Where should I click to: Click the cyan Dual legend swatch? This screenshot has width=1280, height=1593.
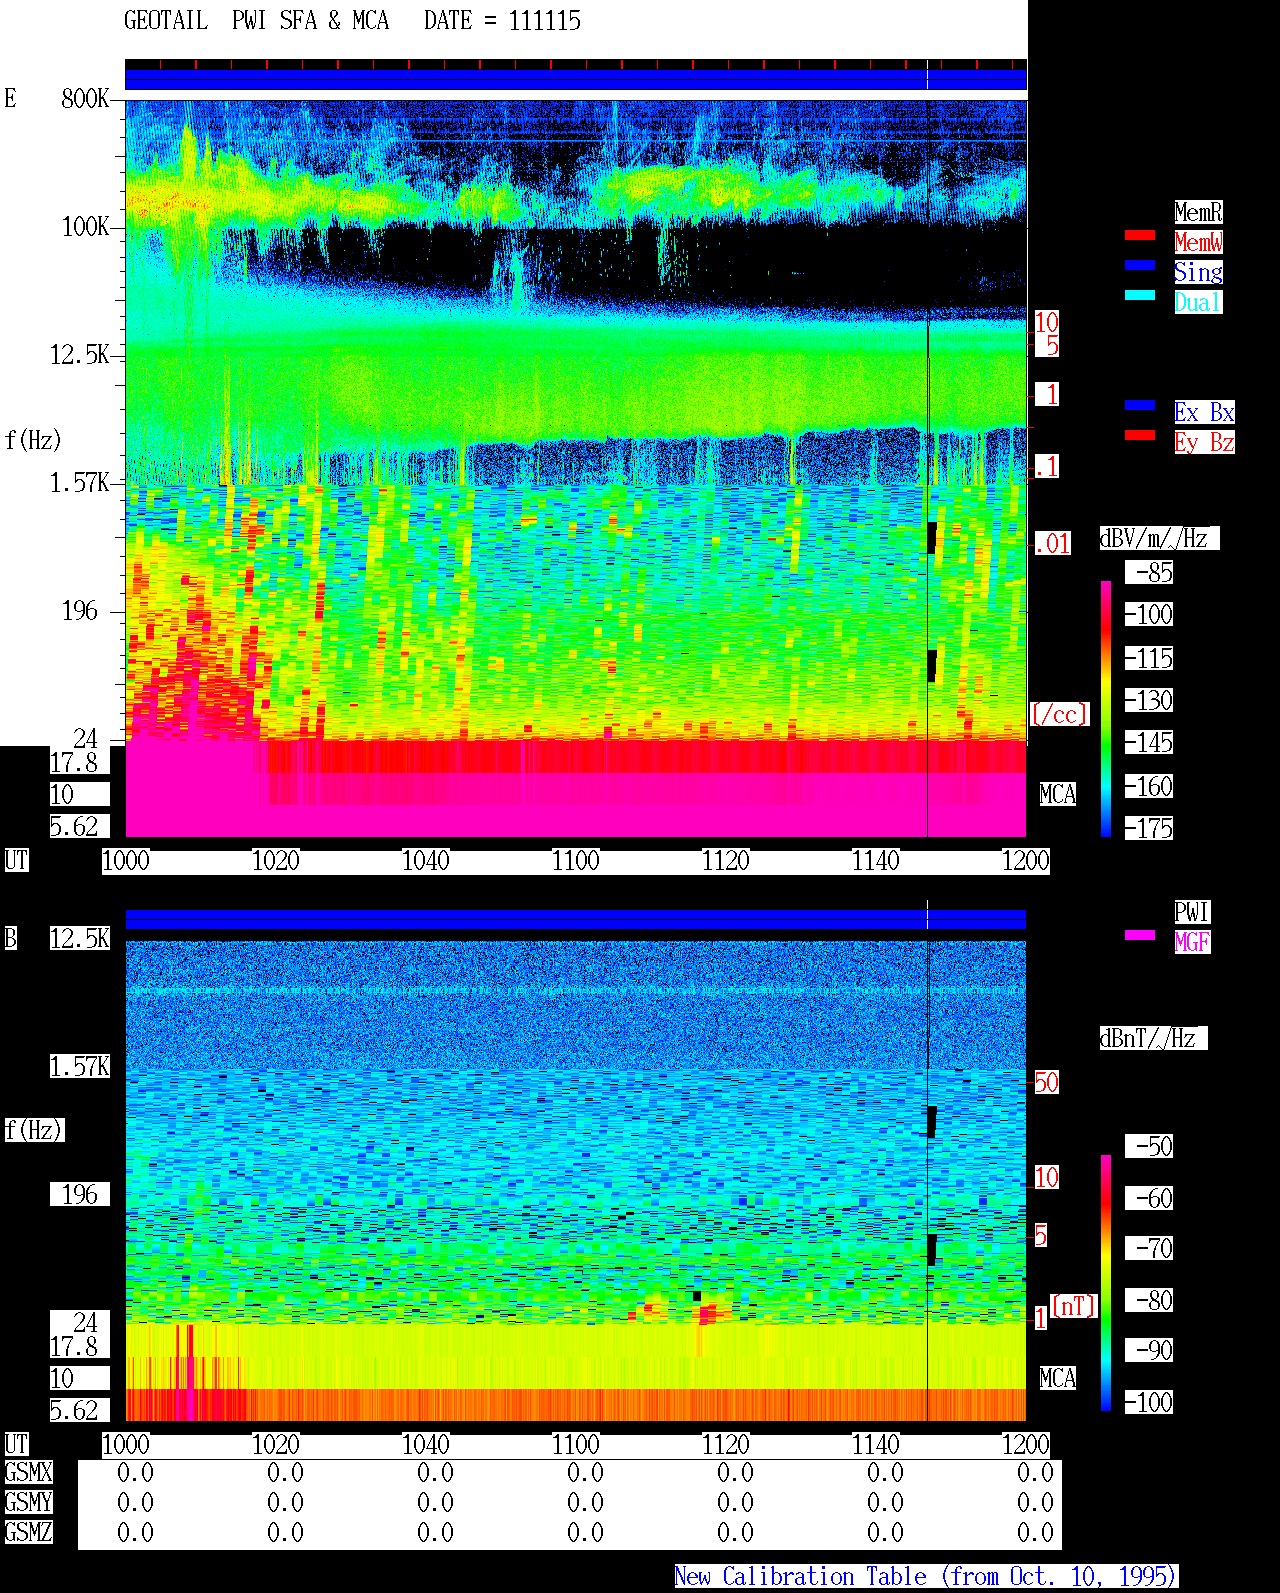(1140, 295)
